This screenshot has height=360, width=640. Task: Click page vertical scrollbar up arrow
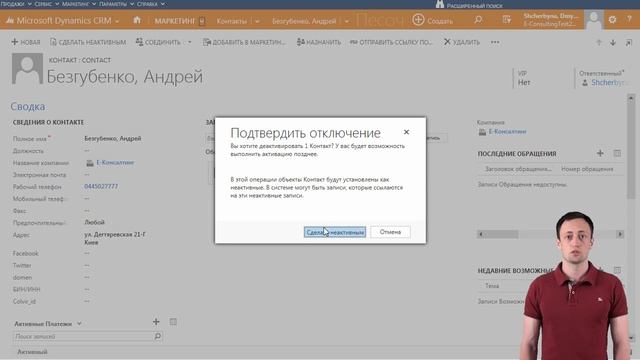pos(631,98)
